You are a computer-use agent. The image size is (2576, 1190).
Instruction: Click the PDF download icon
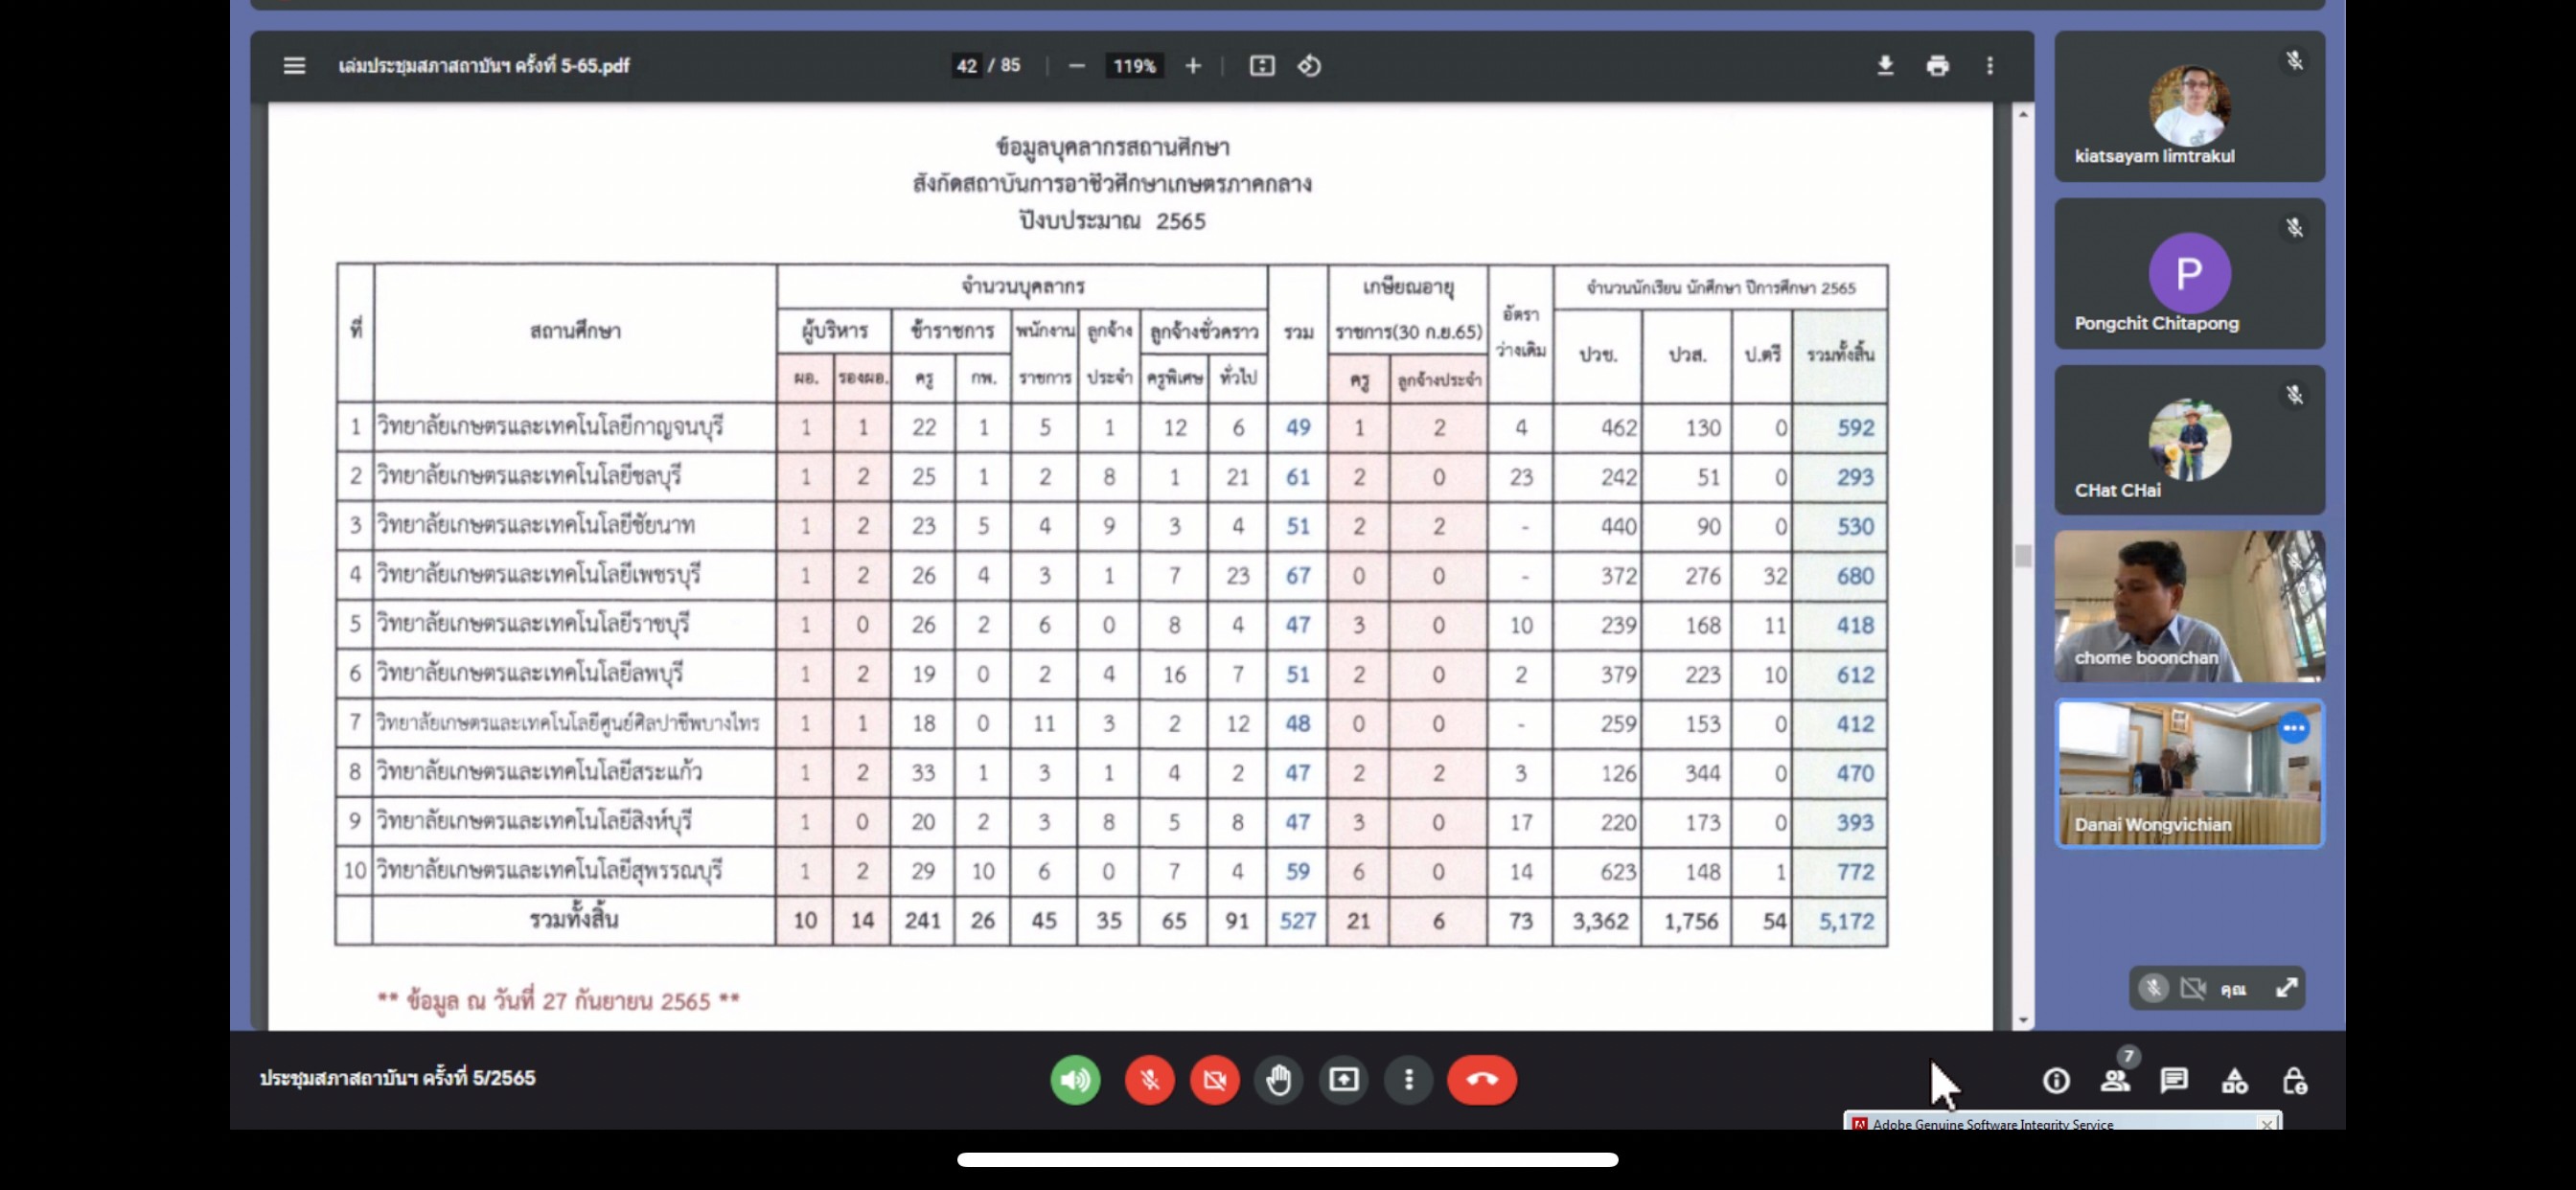click(1885, 66)
